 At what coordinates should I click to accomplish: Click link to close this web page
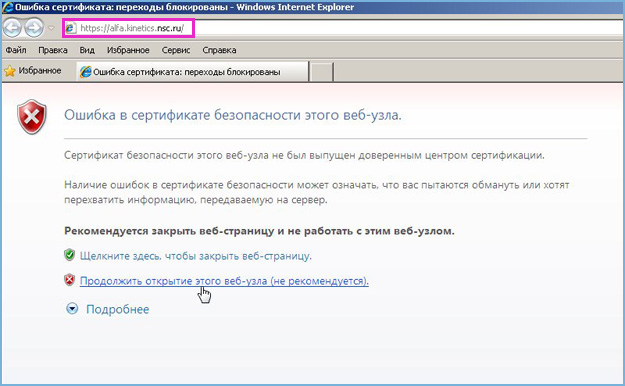[x=196, y=256]
